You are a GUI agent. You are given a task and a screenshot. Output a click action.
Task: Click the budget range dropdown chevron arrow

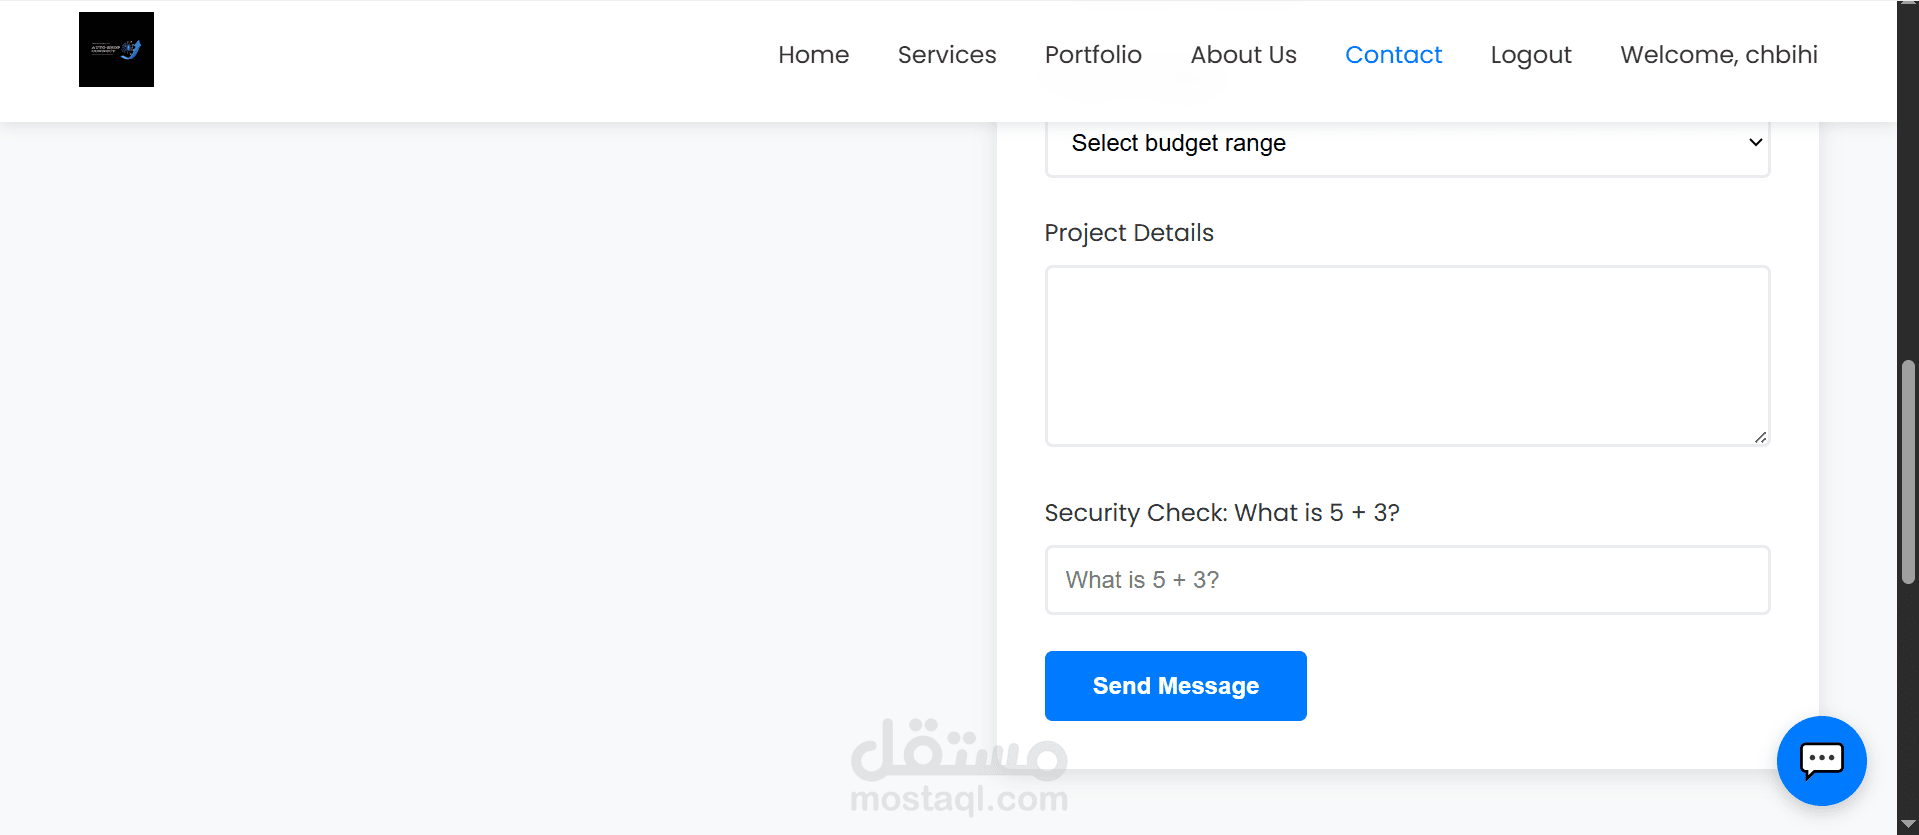(x=1755, y=142)
